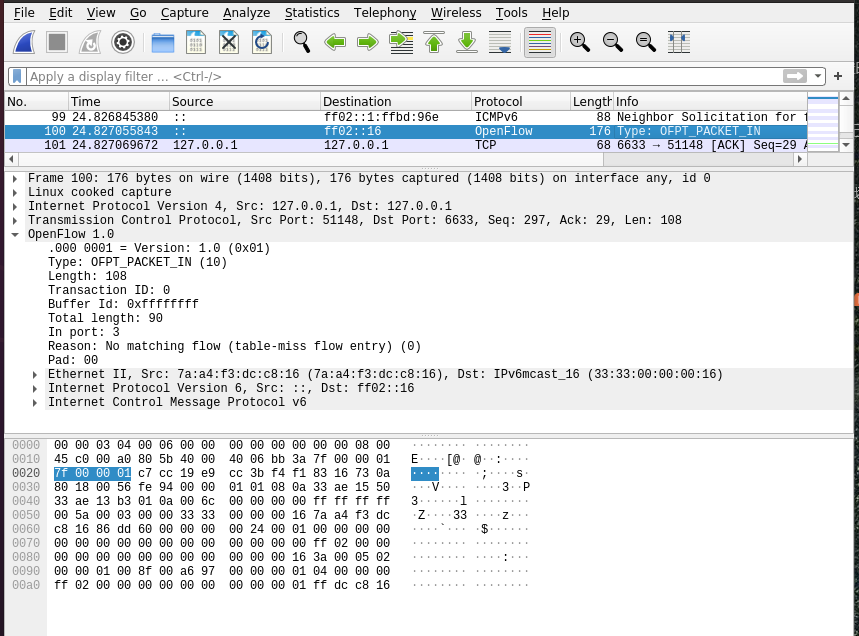859x636 pixels.
Task: Start capturing packets with shark fin icon
Action: click(24, 42)
